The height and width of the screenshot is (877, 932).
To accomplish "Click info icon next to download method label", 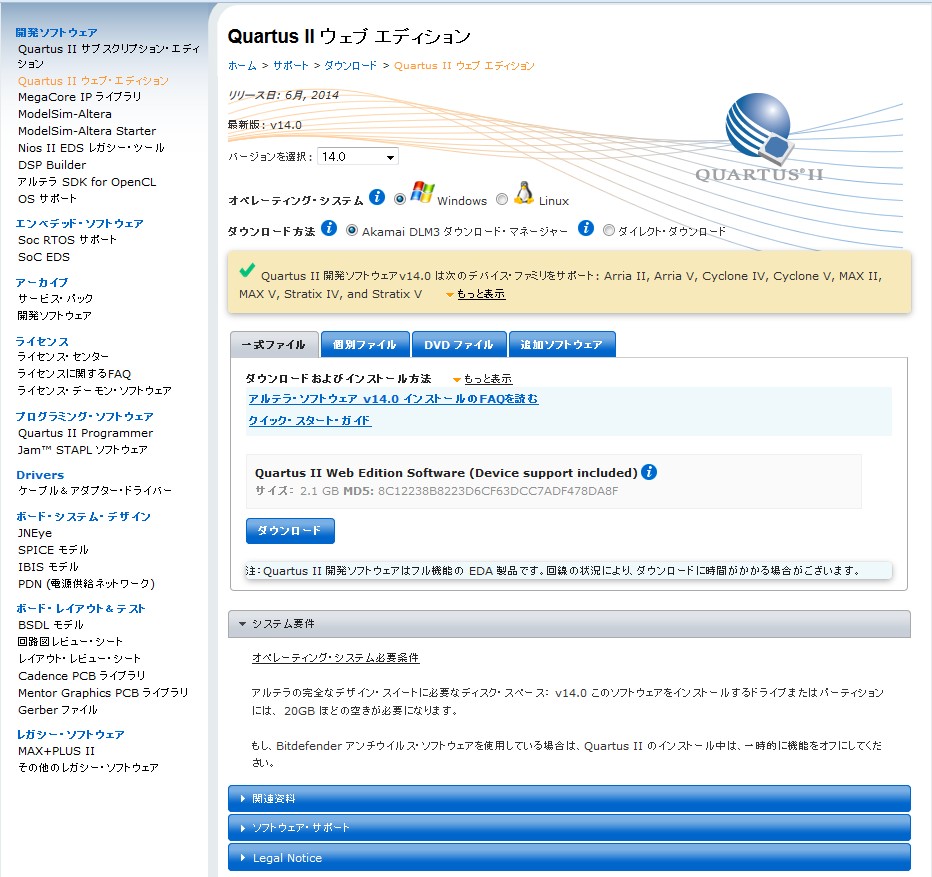I will tap(329, 228).
